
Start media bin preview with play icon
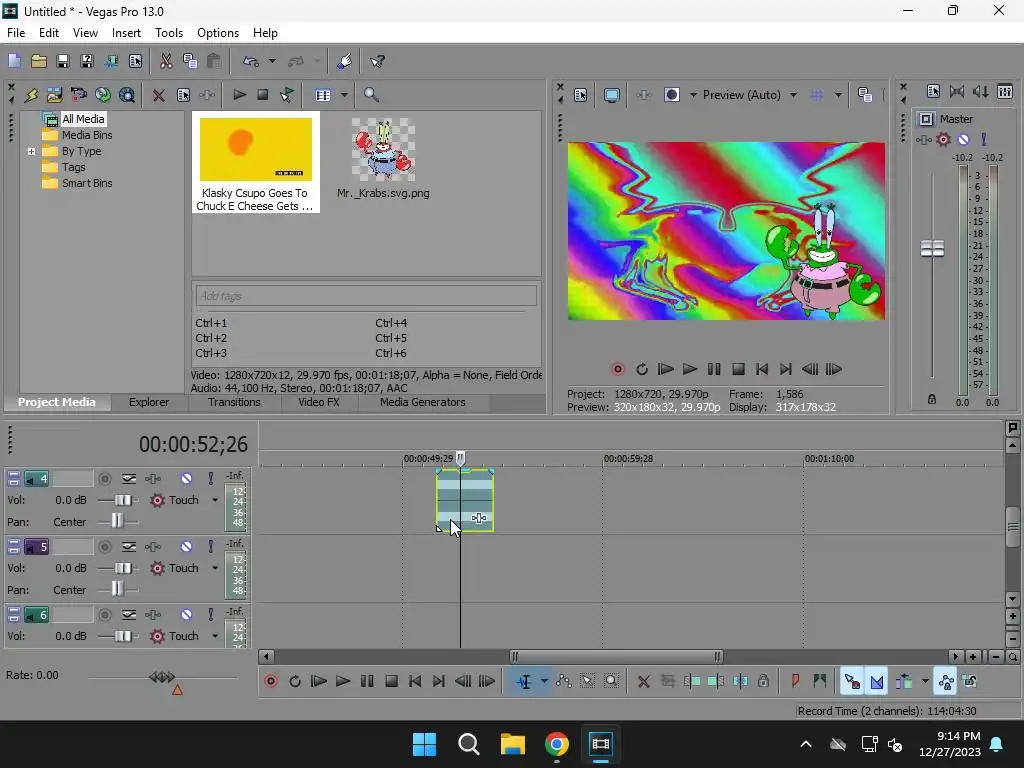click(239, 95)
